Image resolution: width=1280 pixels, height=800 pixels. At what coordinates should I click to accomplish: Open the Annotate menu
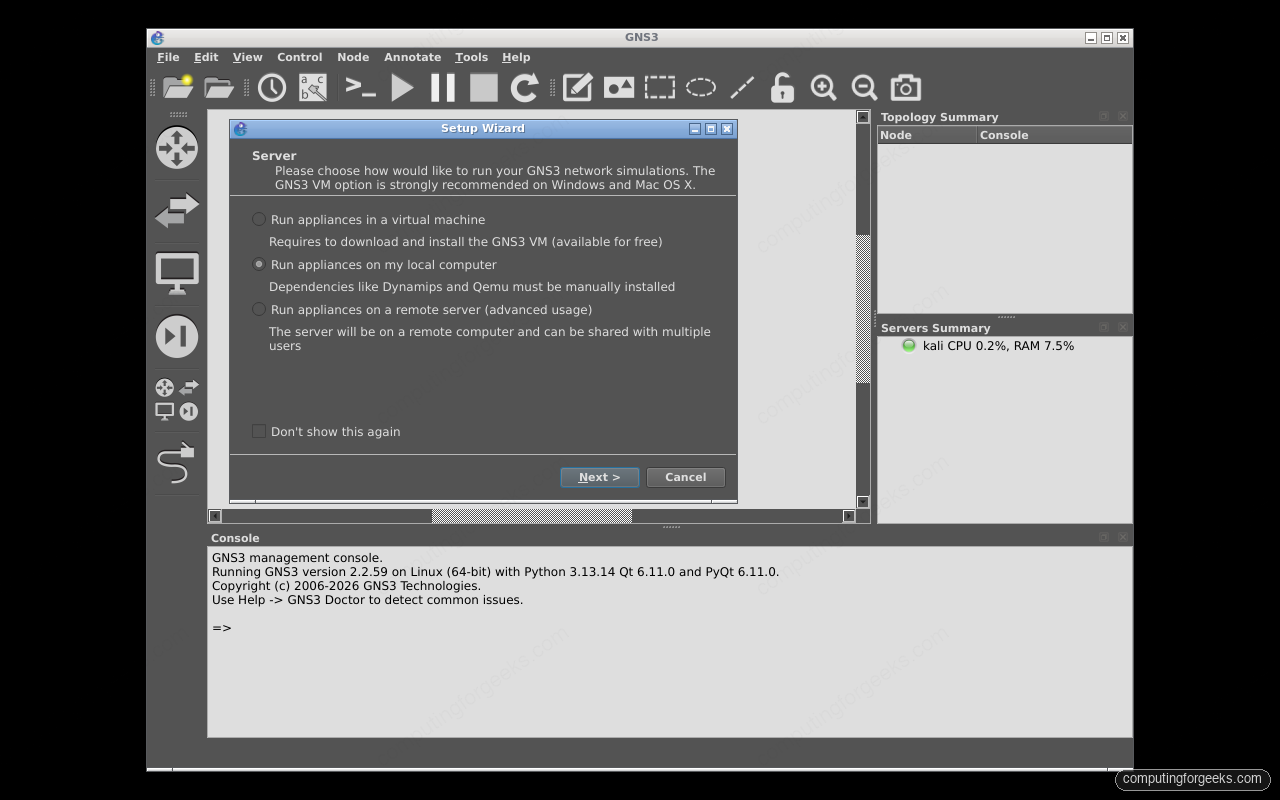click(x=412, y=57)
